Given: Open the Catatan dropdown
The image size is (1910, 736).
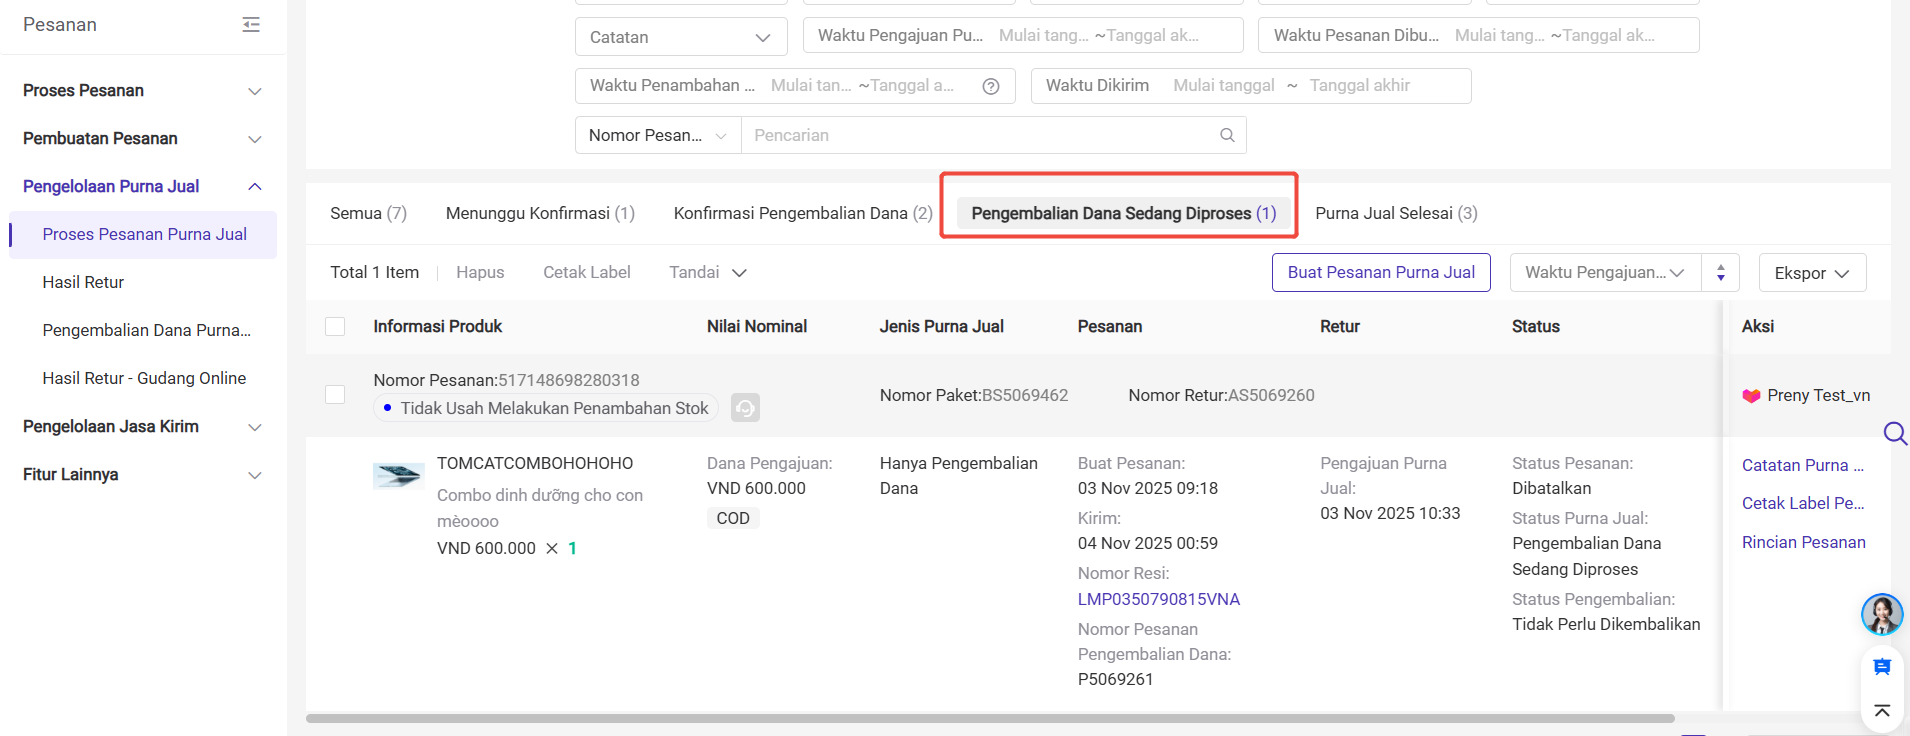Looking at the screenshot, I should point(680,37).
